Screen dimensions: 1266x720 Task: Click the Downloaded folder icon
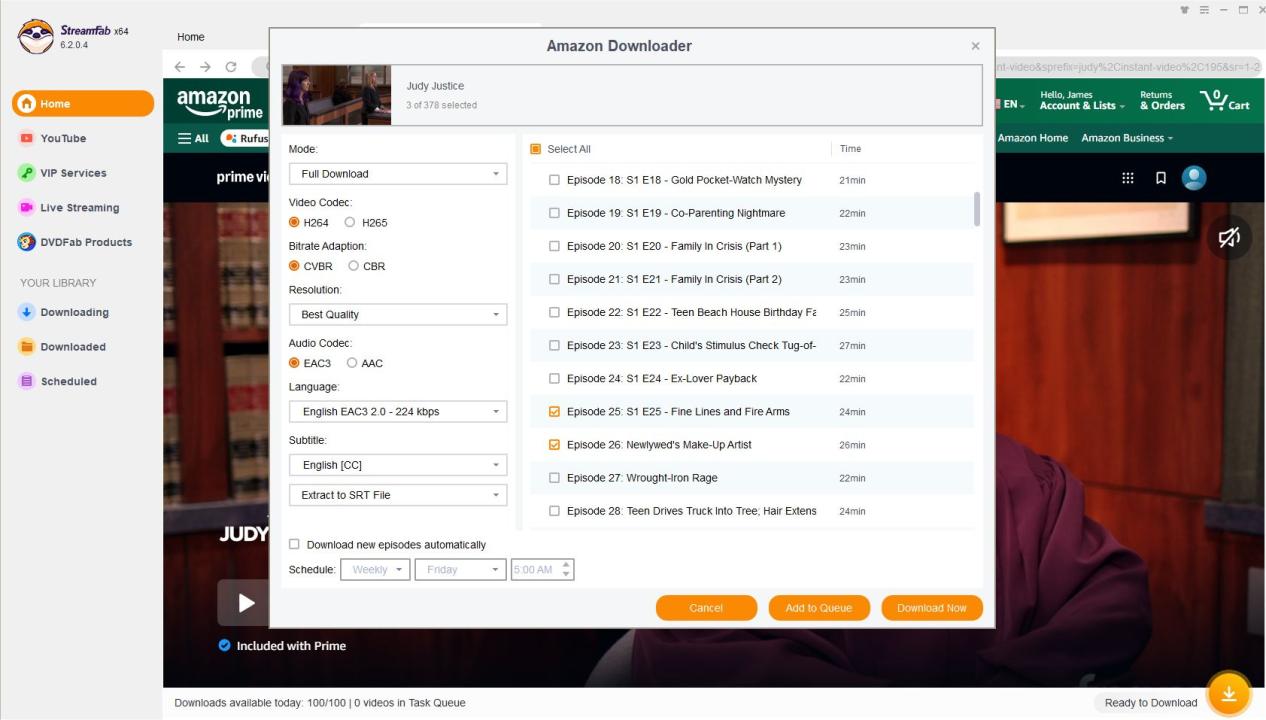click(x=27, y=347)
